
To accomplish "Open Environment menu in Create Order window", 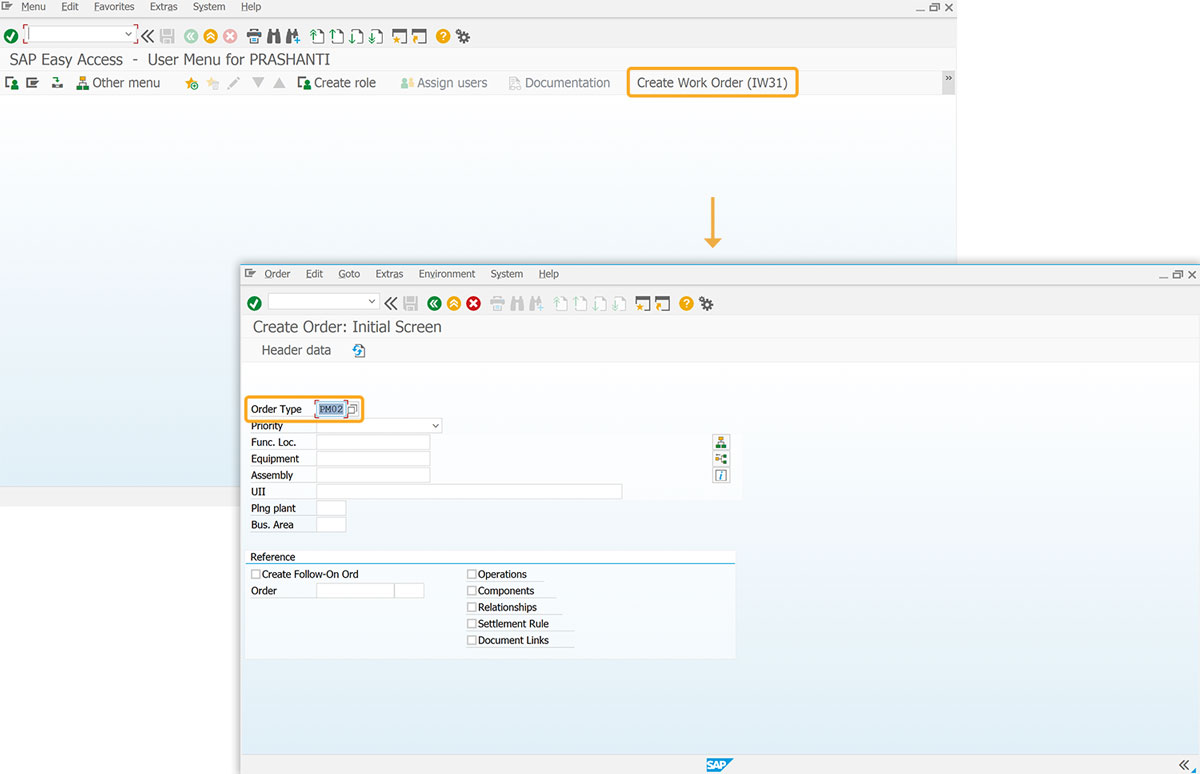I will tap(447, 274).
